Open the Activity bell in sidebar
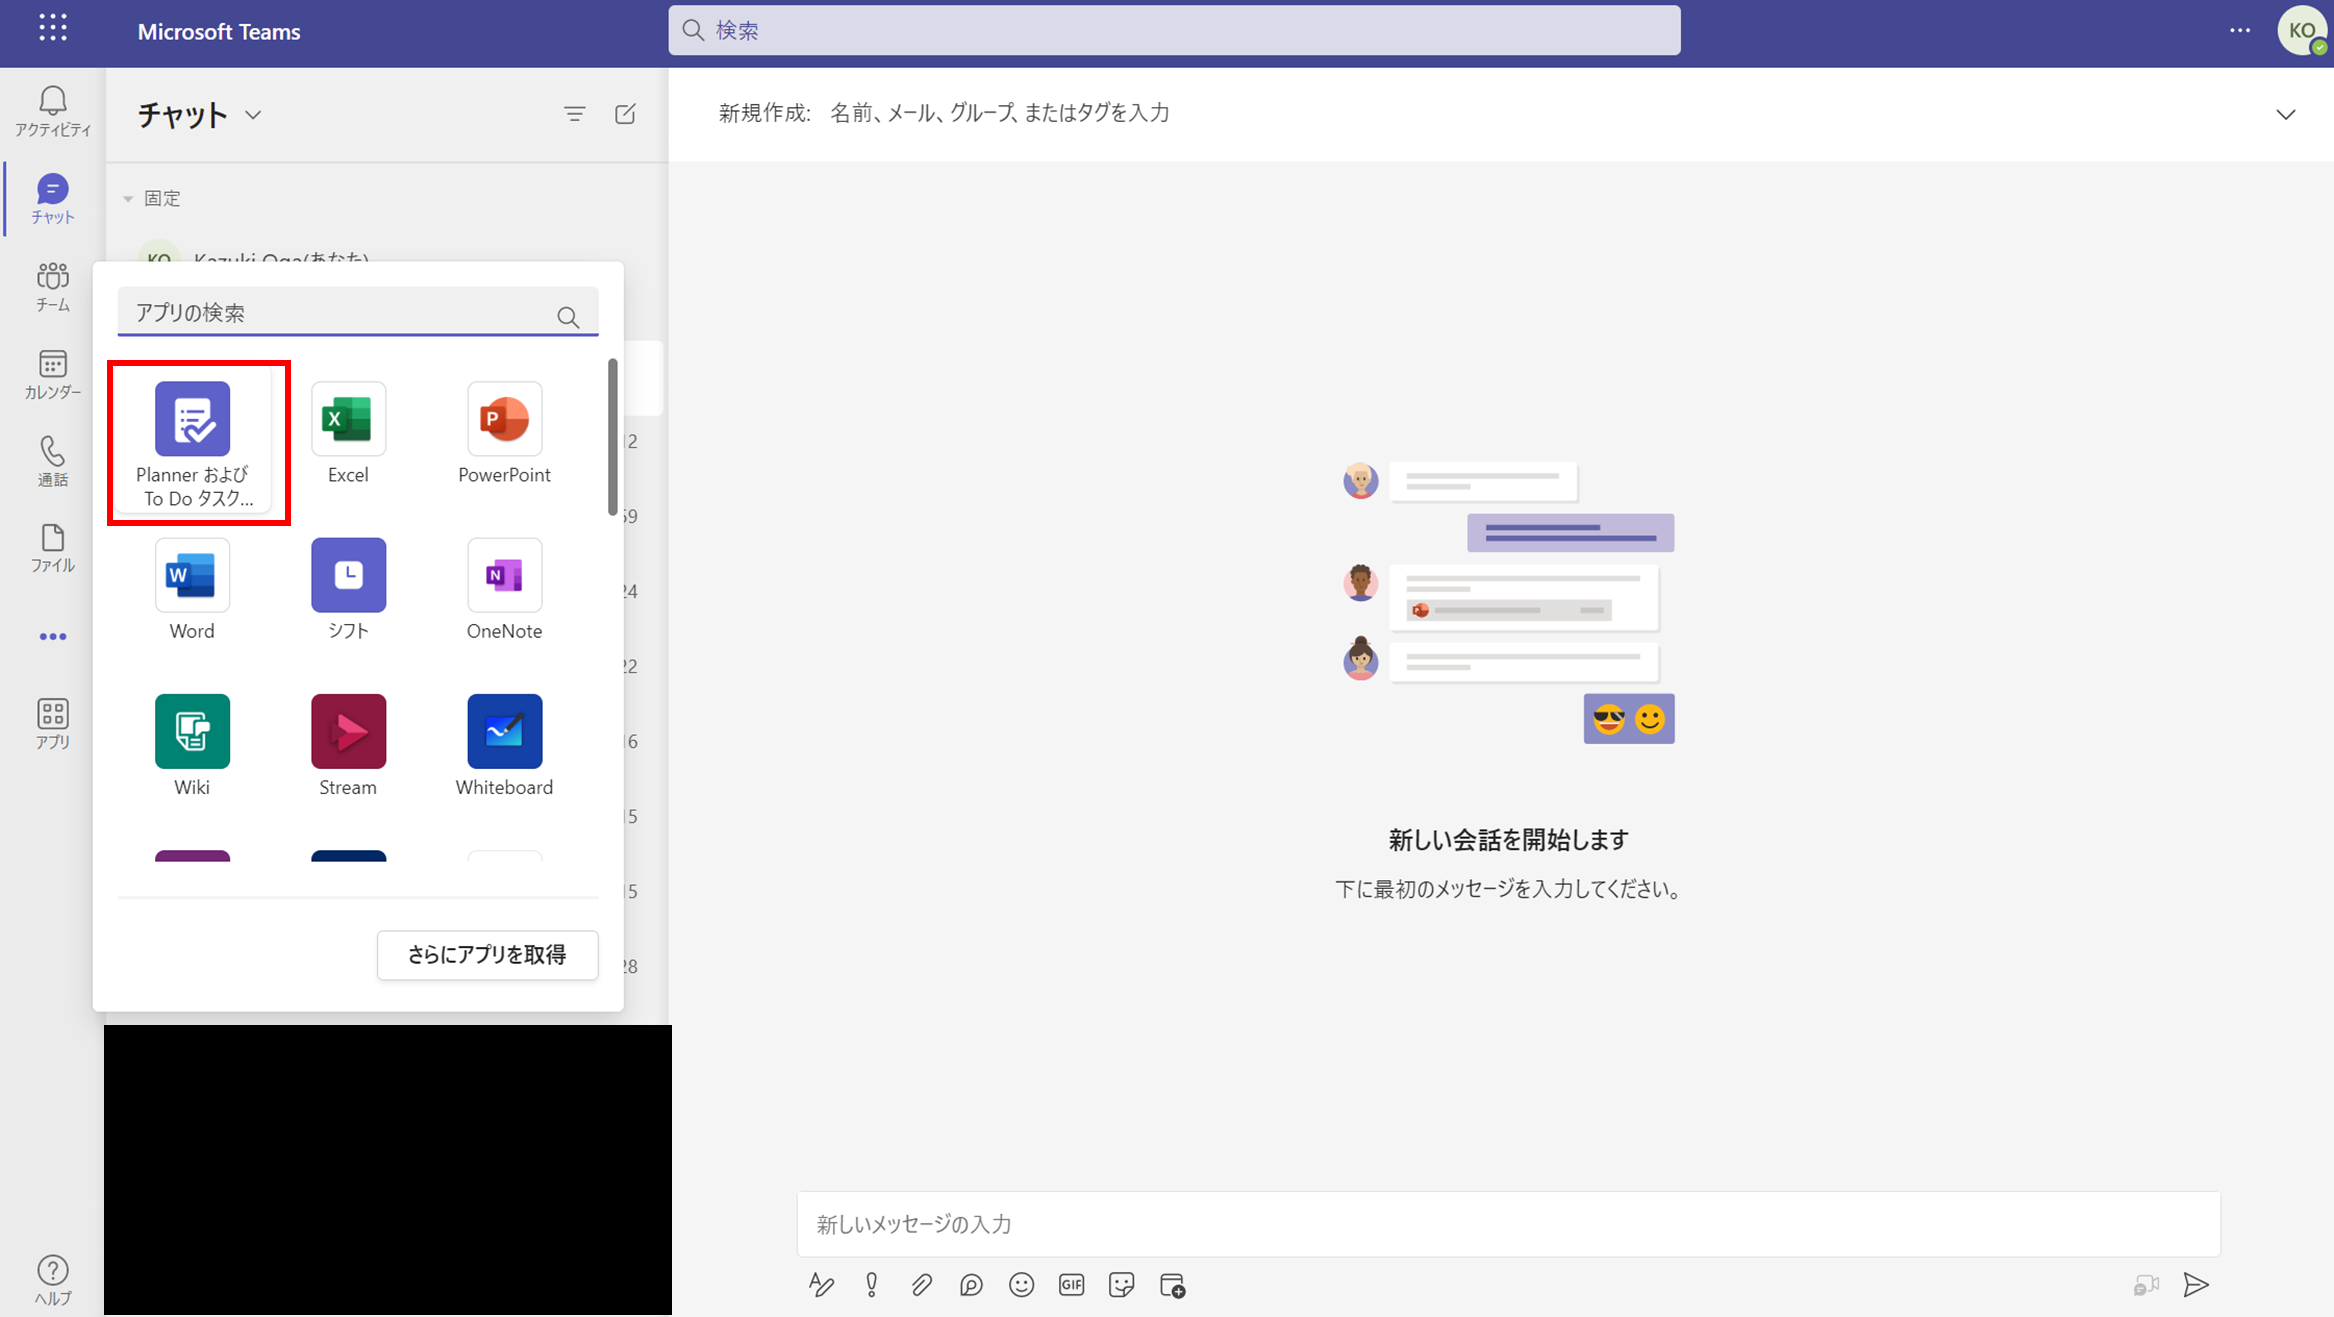Image resolution: width=2334 pixels, height=1317 pixels. tap(53, 111)
